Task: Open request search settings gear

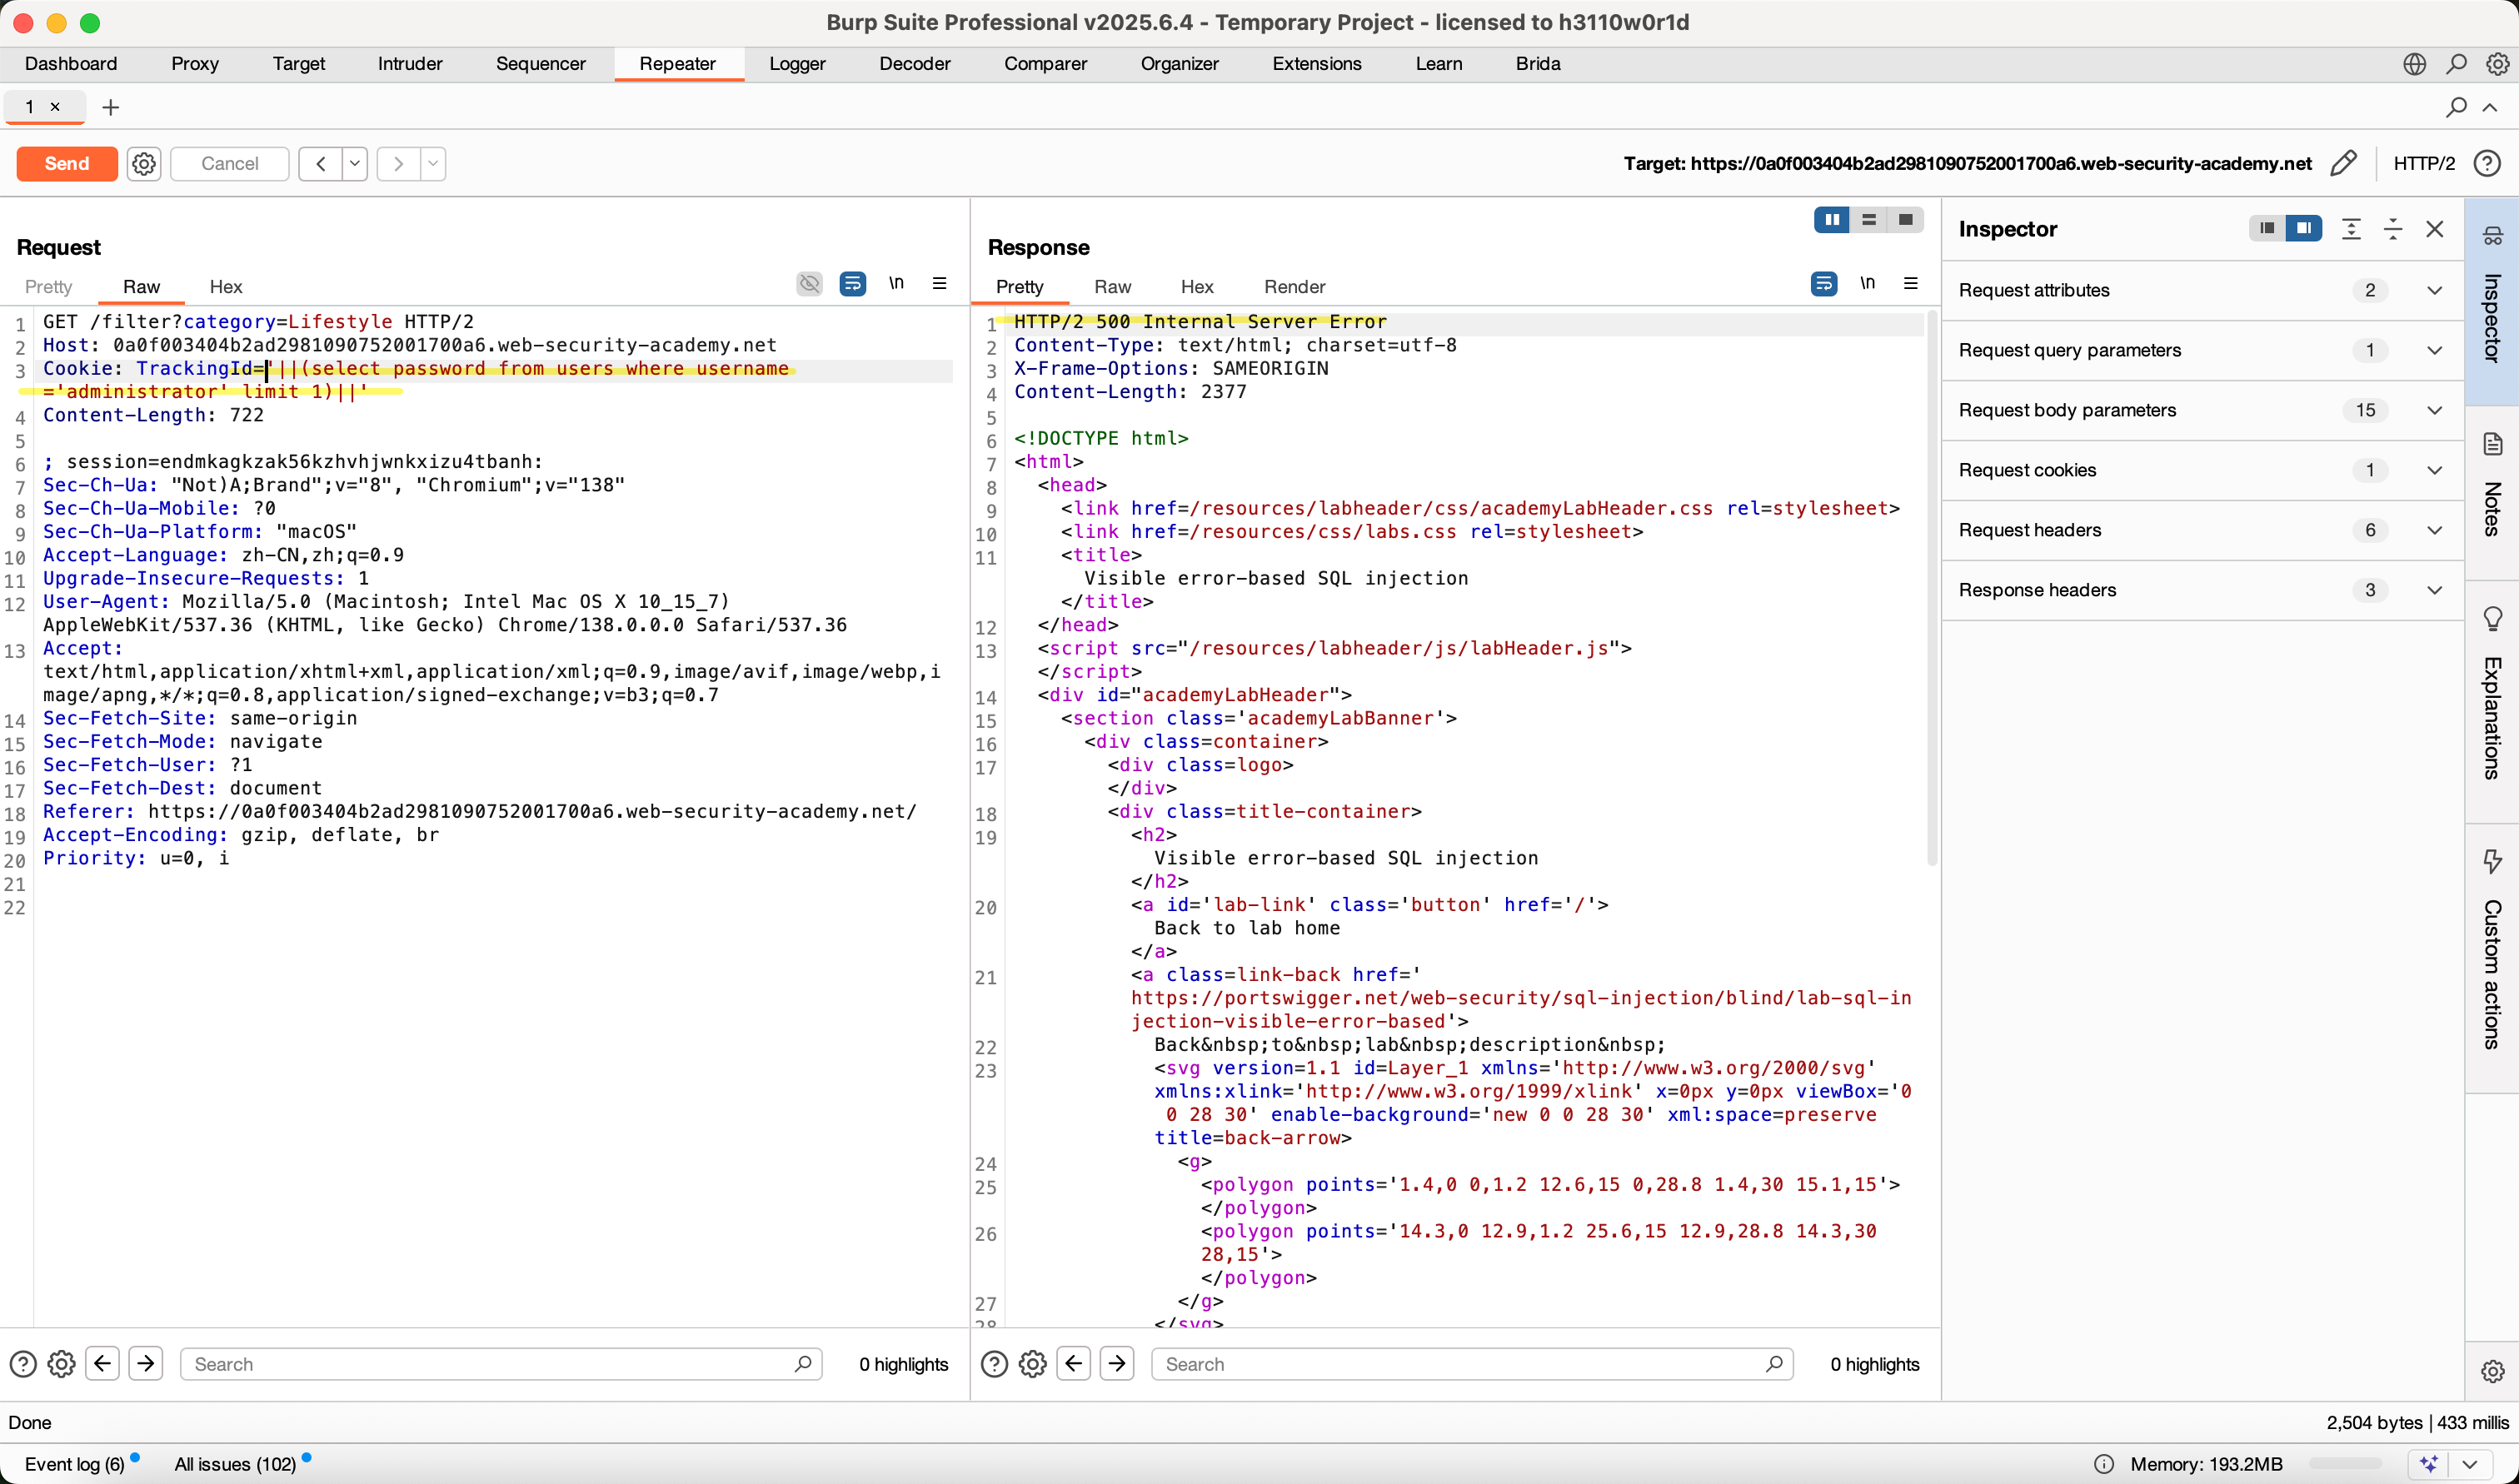Action: (62, 1364)
